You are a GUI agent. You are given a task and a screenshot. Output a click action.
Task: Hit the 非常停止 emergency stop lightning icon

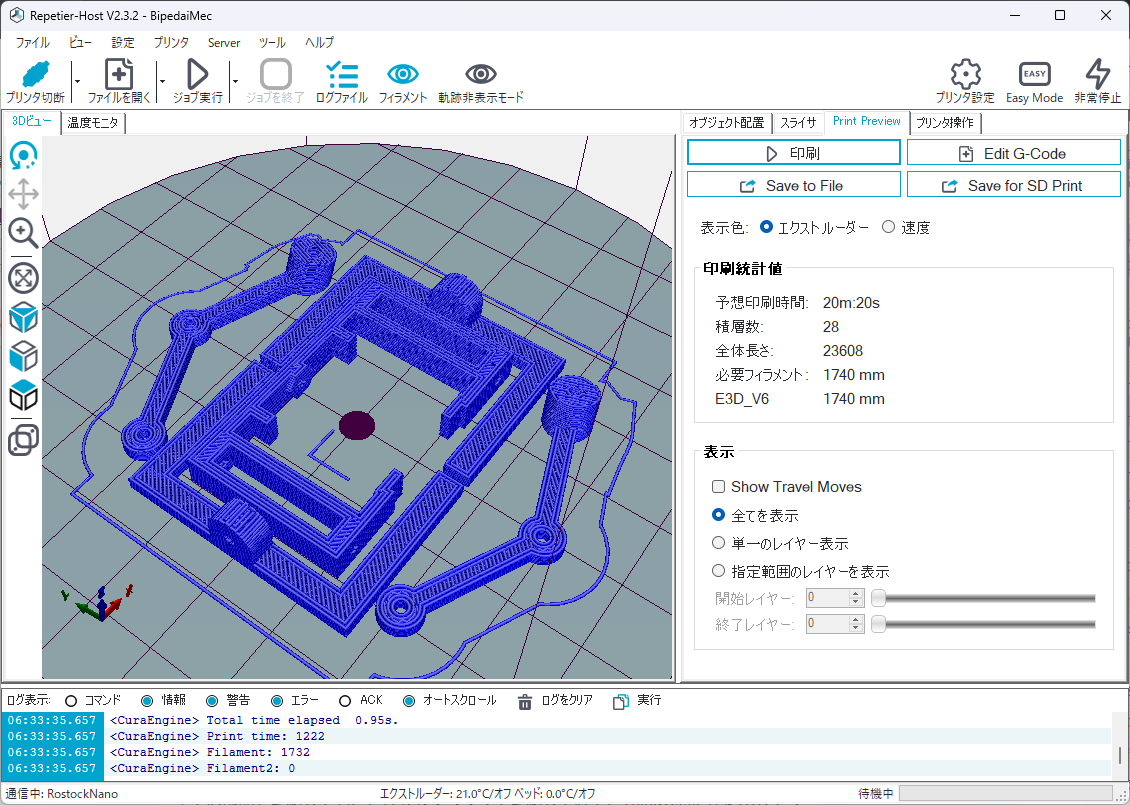1097,74
